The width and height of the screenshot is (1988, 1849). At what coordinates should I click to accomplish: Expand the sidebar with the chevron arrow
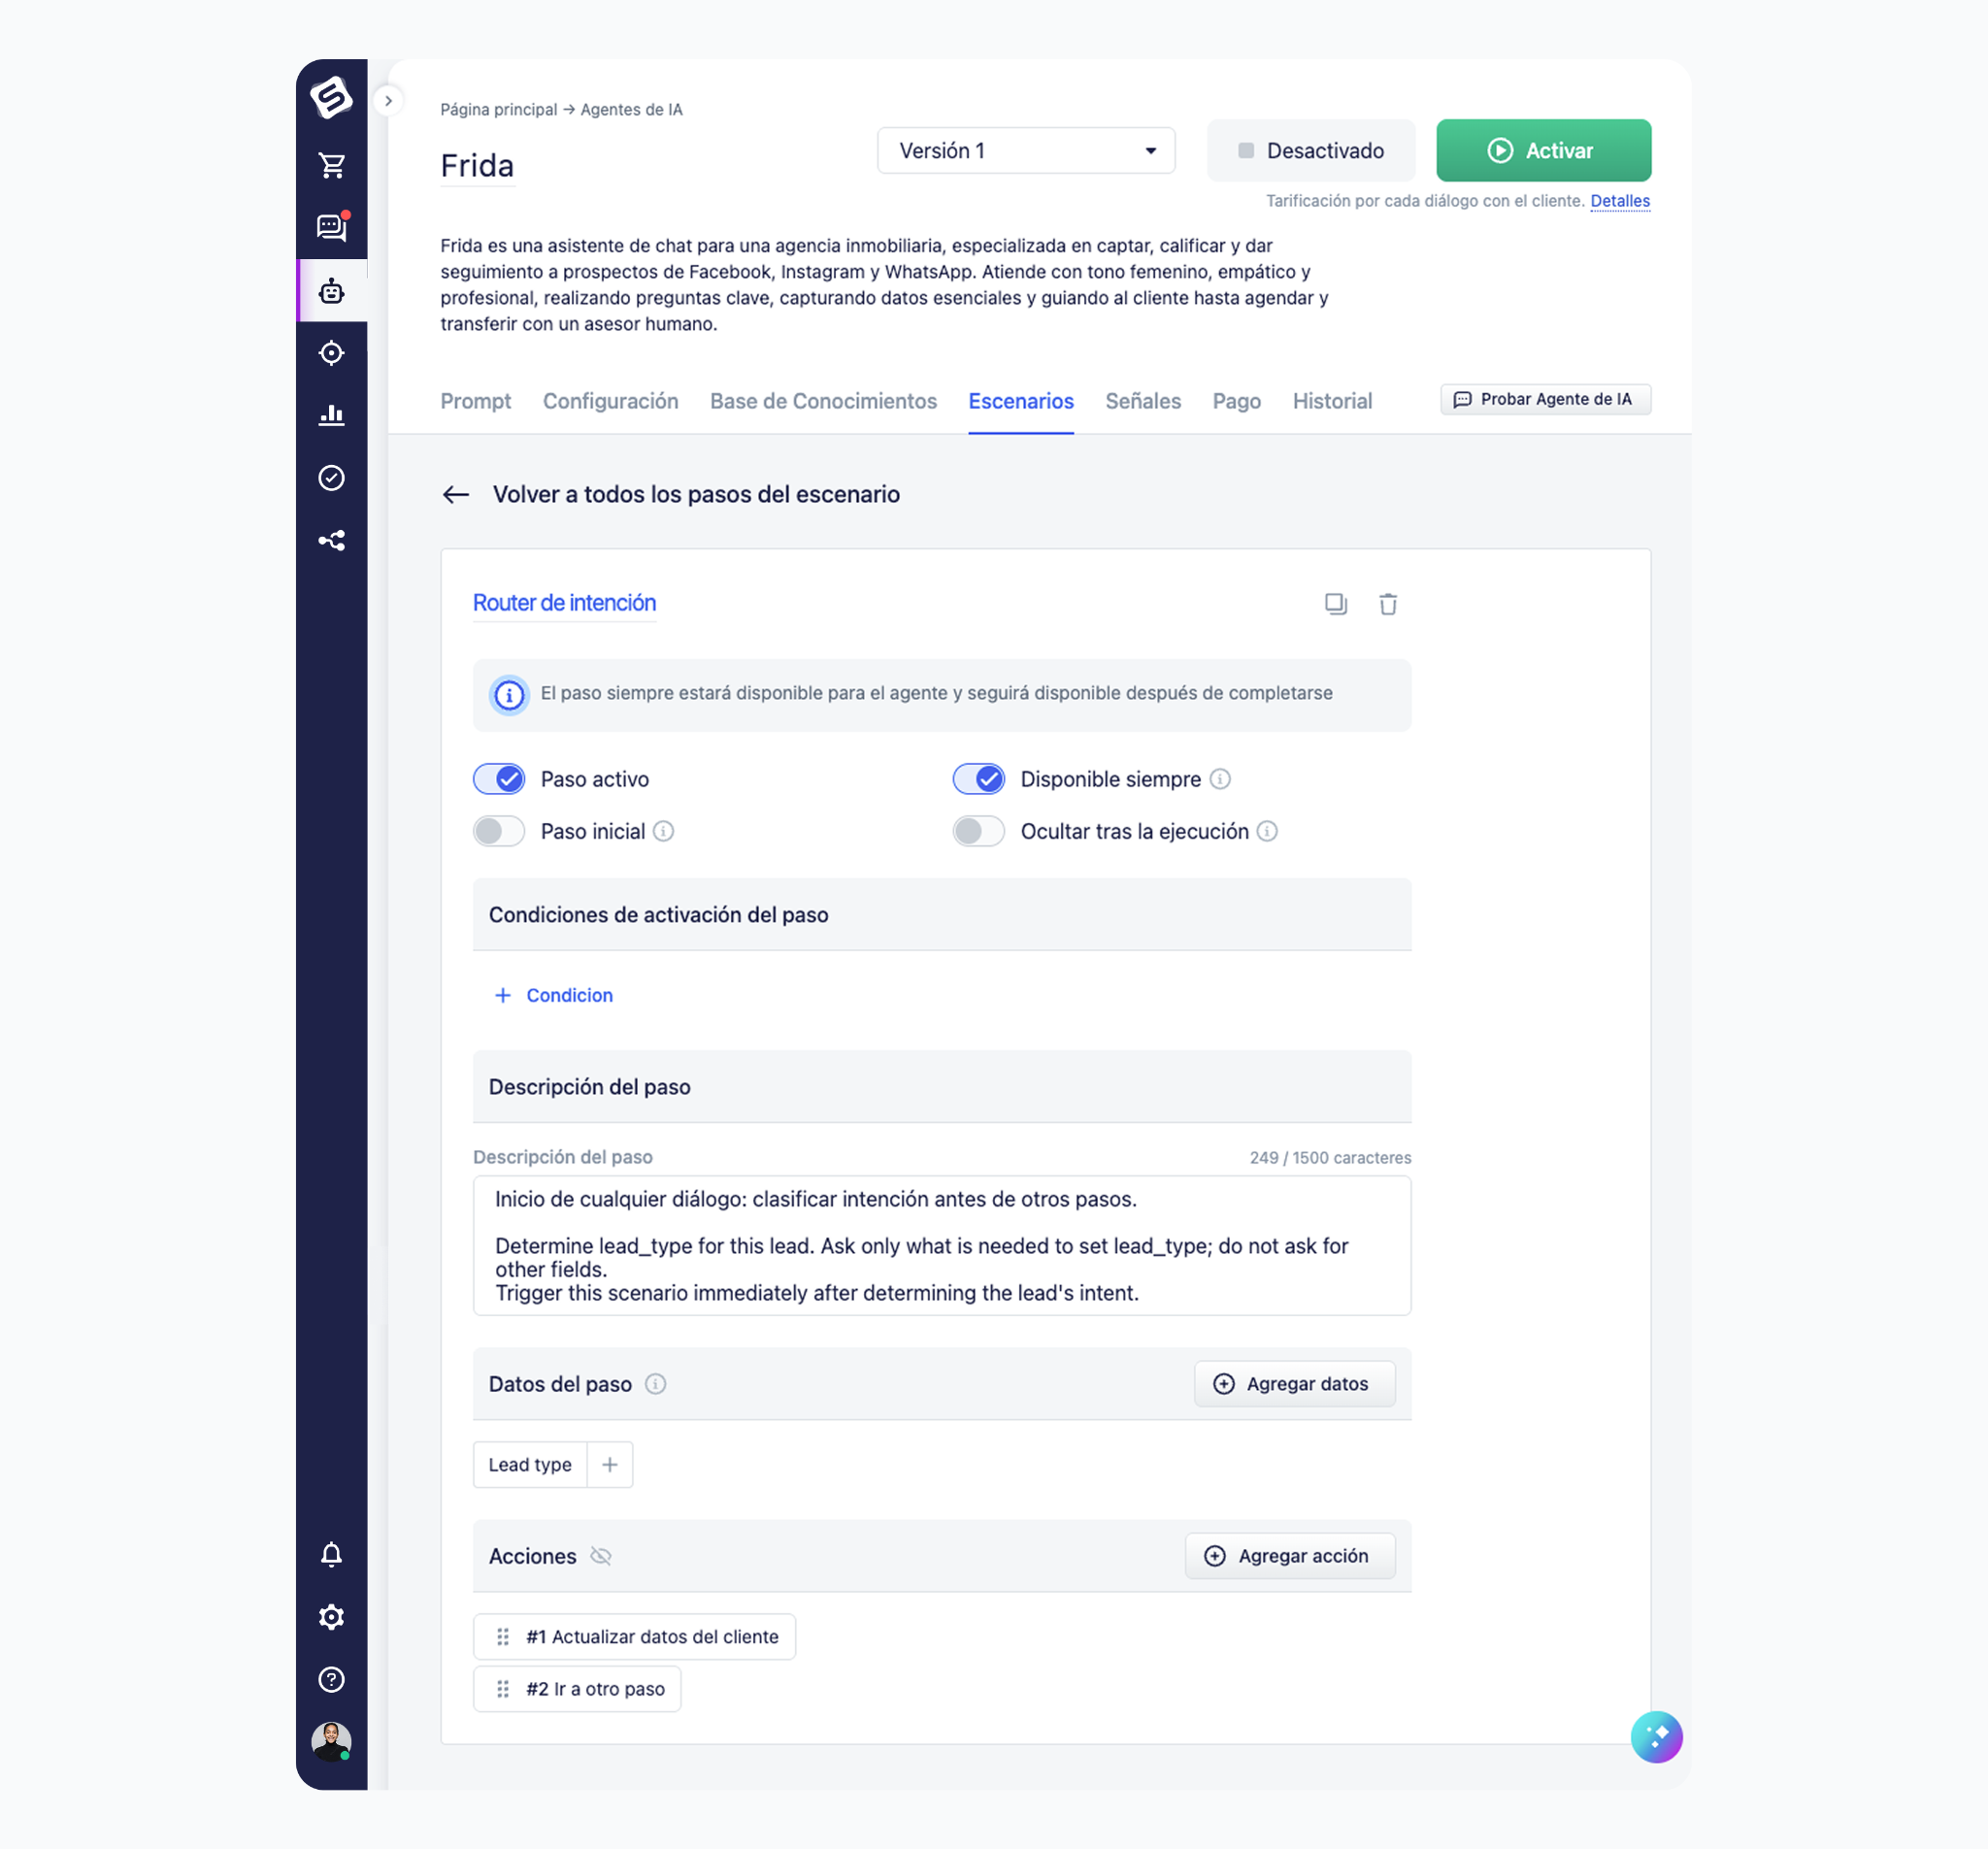[388, 101]
